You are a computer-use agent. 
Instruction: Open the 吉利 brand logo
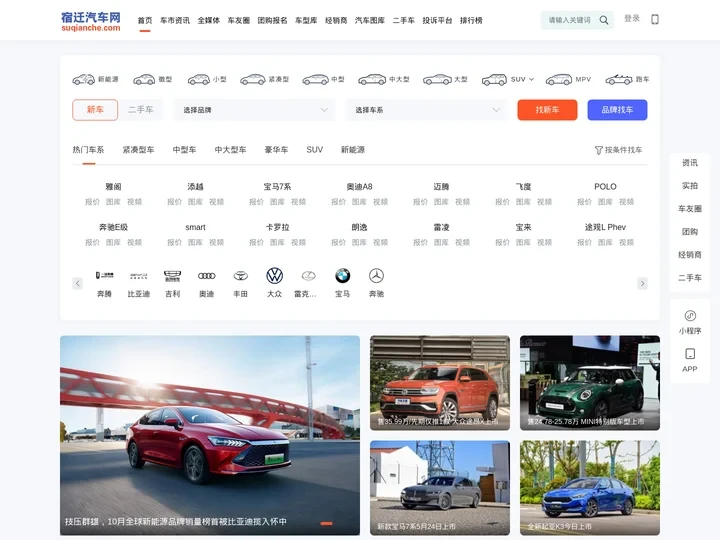coord(173,276)
